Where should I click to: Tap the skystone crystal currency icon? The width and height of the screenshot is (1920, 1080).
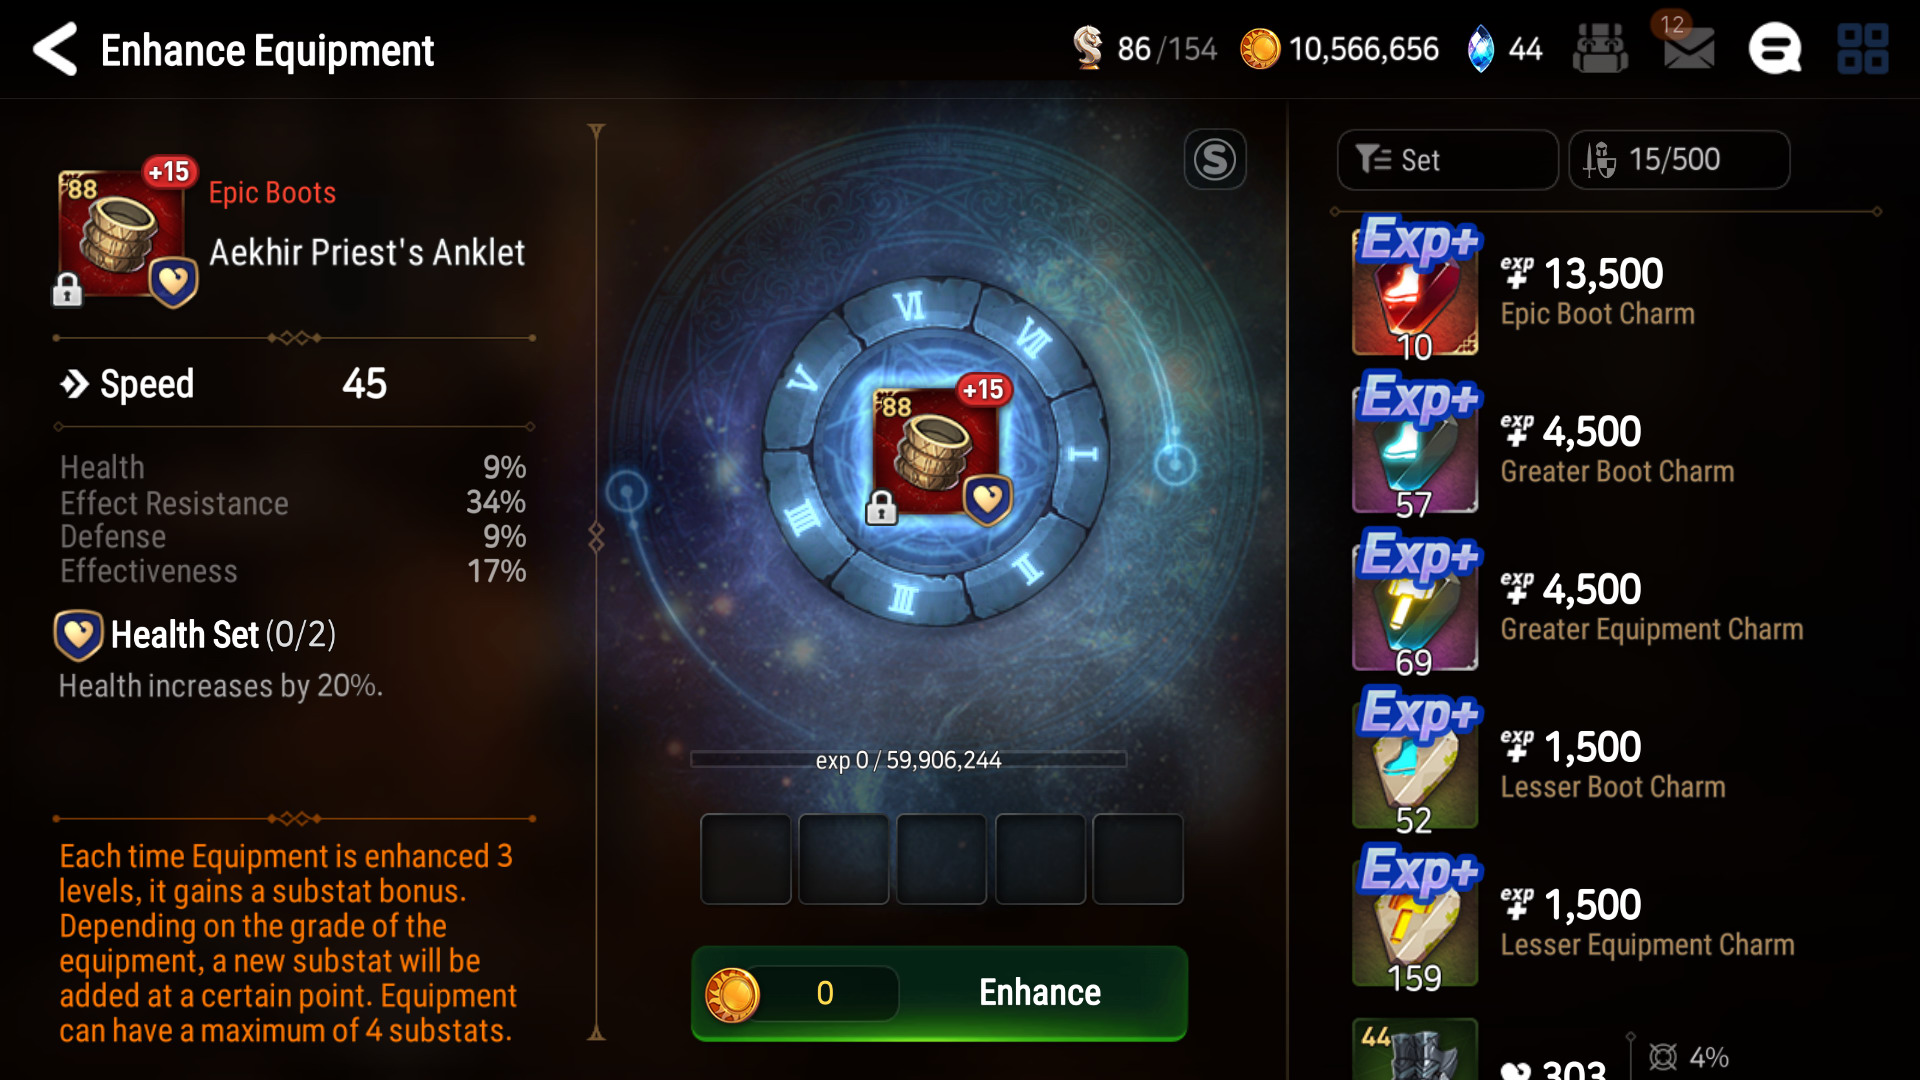click(1480, 49)
